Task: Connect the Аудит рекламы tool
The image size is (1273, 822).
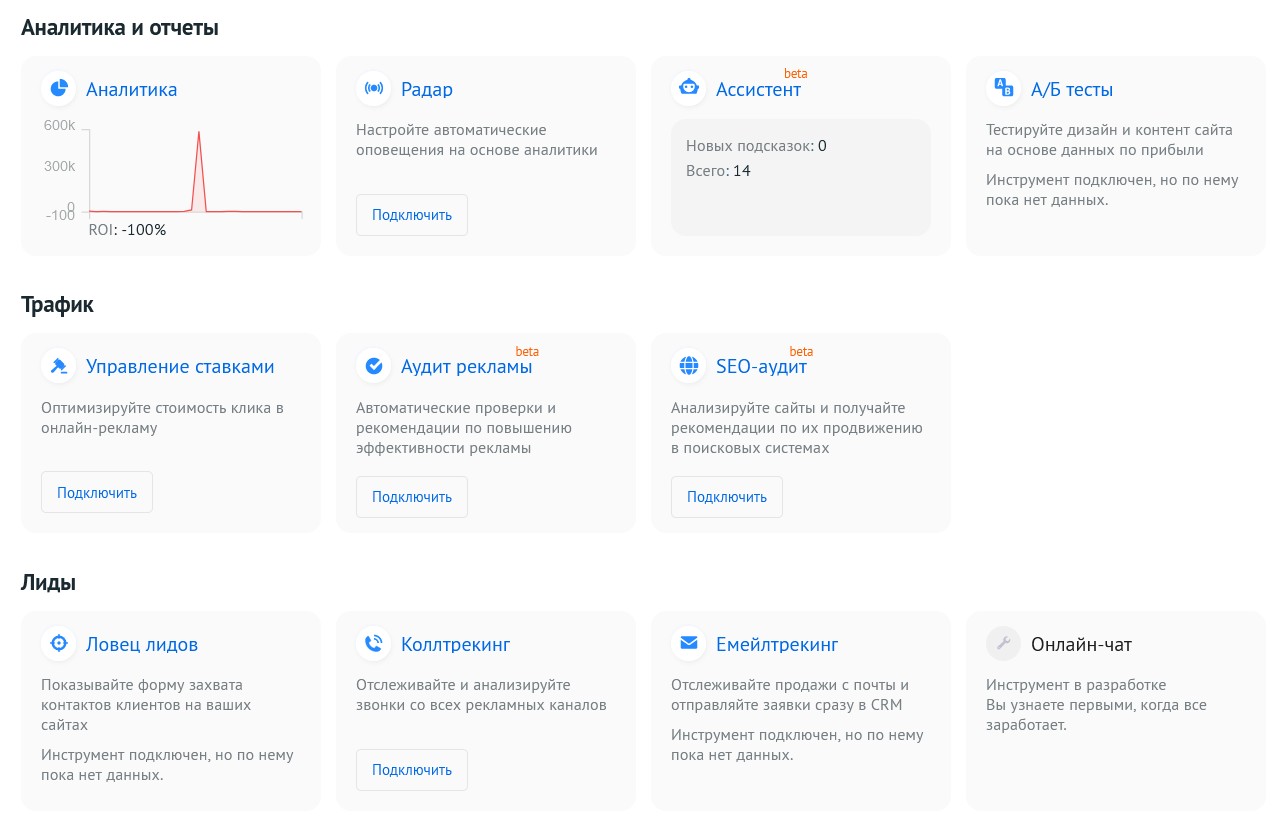Action: (x=412, y=497)
